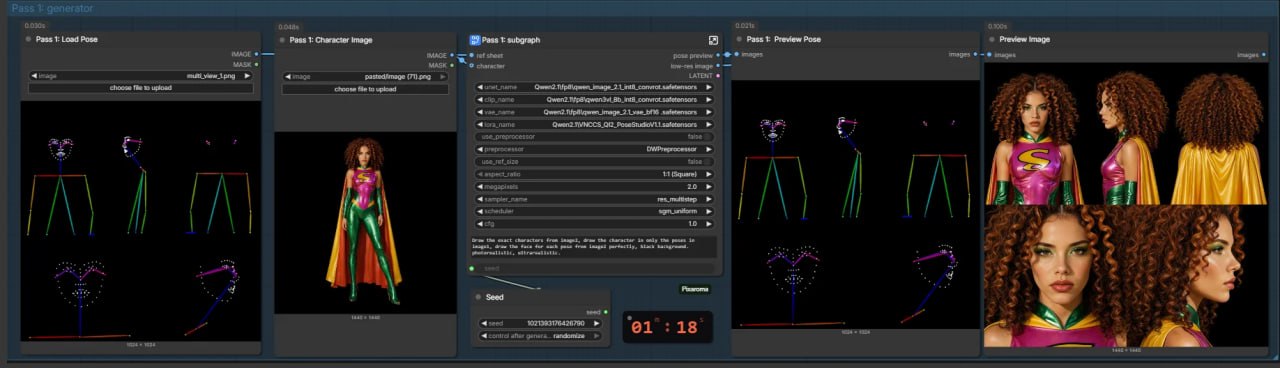This screenshot has width=1280, height=368.
Task: Open Load Pose image multi_view_1.png dropdown
Action: (140, 76)
